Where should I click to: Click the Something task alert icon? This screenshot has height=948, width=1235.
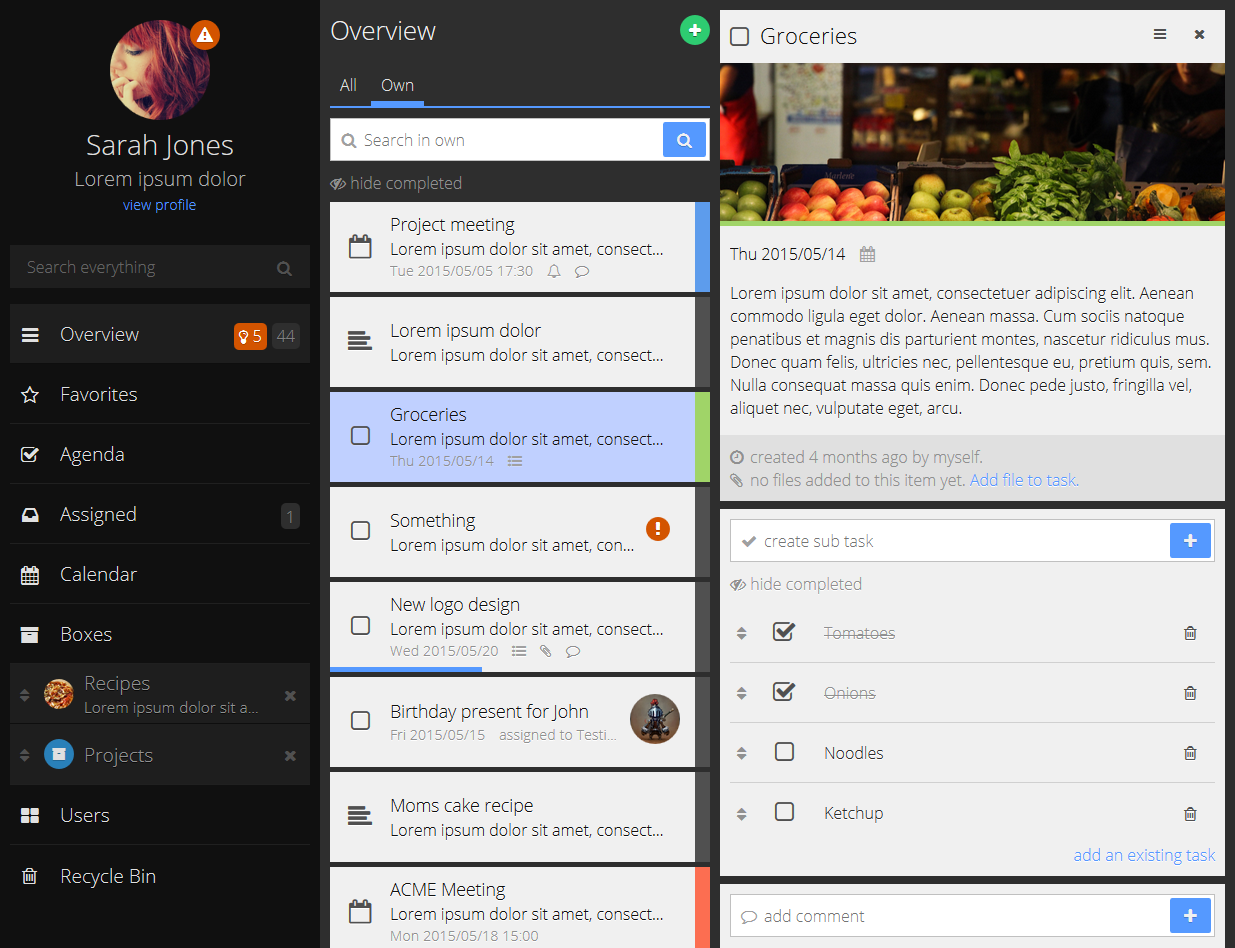pyautogui.click(x=657, y=528)
